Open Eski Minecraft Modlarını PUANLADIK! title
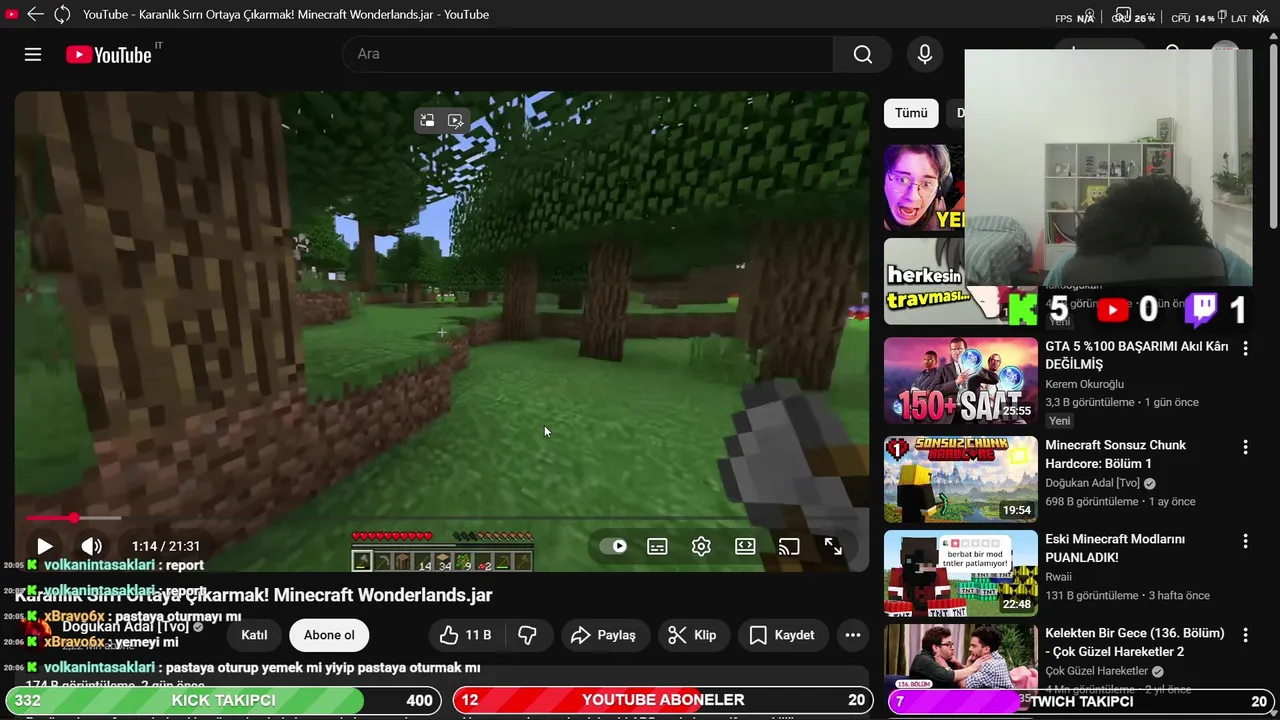1280x720 pixels. (x=1115, y=548)
